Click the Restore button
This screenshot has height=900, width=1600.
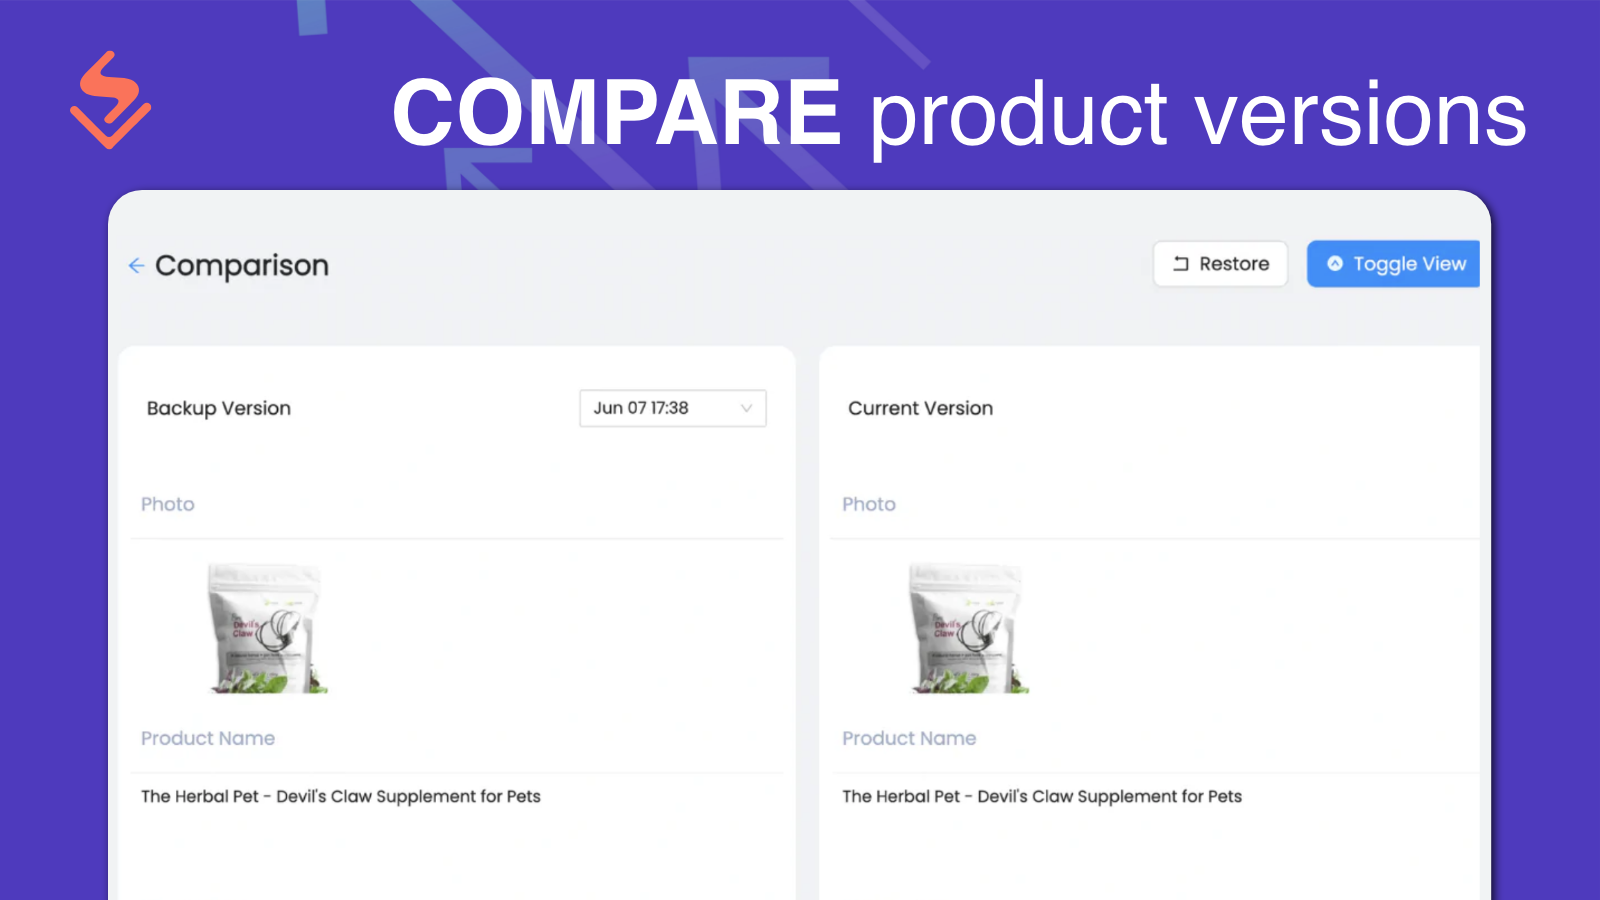(x=1220, y=264)
